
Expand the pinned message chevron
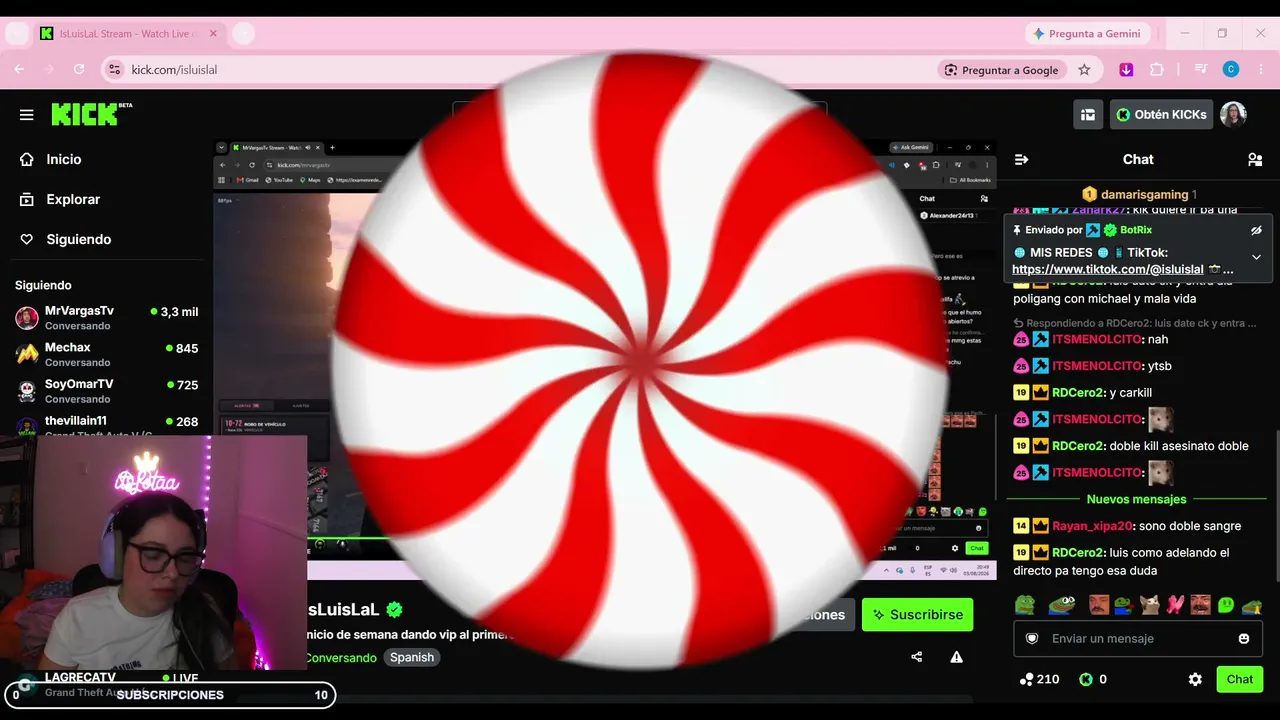pyautogui.click(x=1256, y=257)
